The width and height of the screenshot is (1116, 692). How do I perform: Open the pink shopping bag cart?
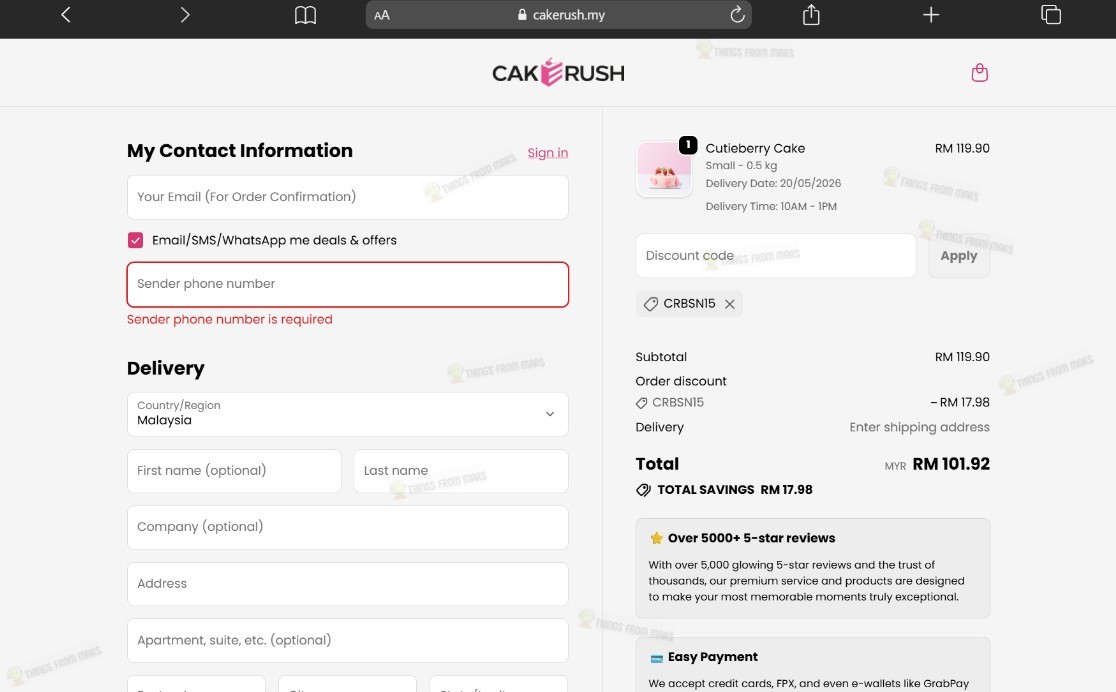pyautogui.click(x=979, y=73)
